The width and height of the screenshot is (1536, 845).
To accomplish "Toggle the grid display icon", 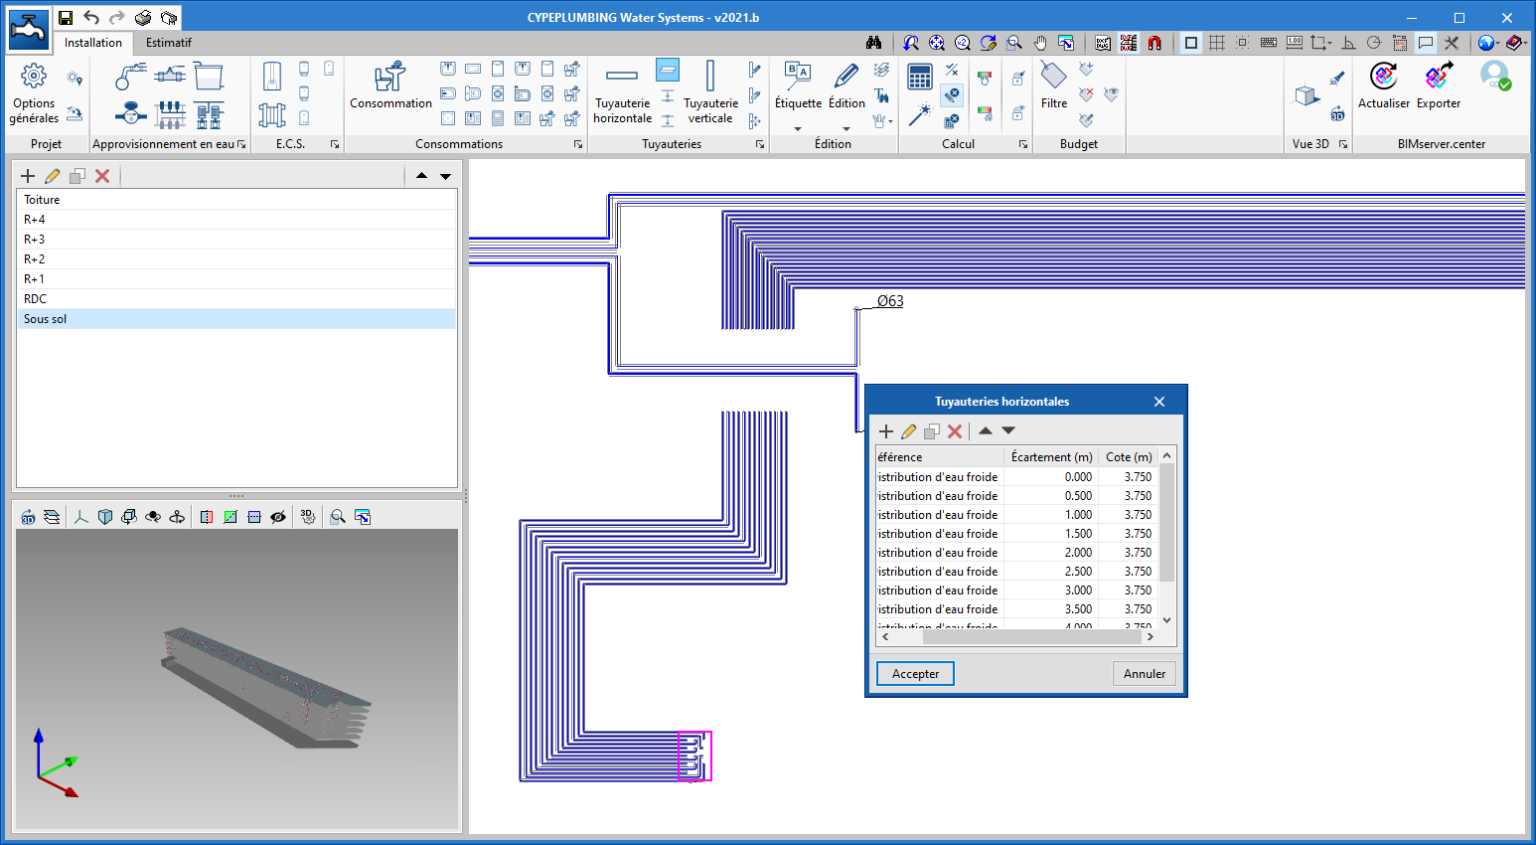I will (x=1217, y=43).
